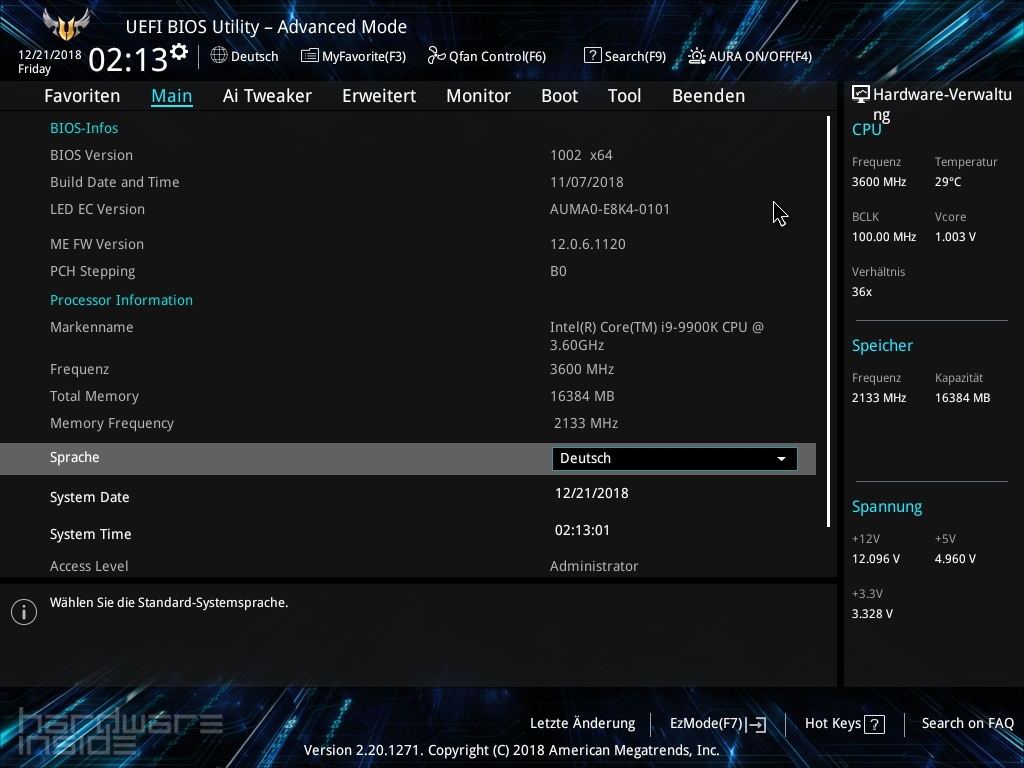Select the Sprache row label

coord(74,457)
